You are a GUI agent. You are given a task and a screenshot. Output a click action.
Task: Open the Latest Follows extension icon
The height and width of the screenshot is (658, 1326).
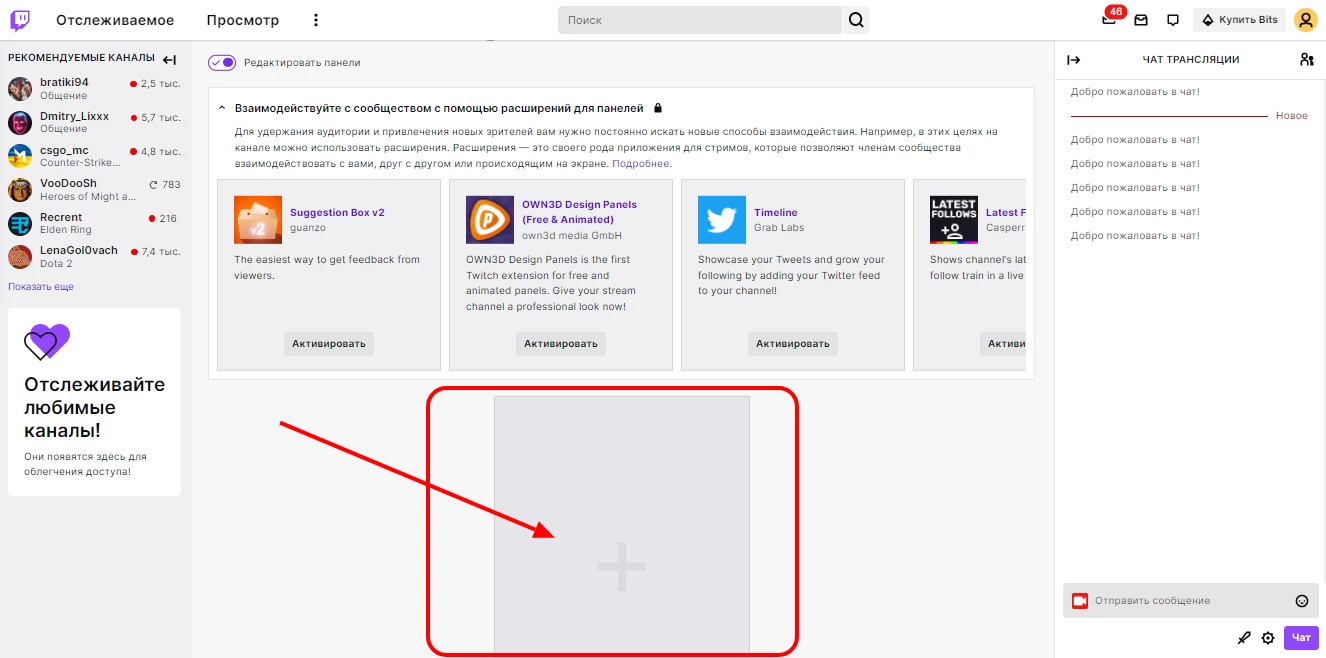click(954, 220)
